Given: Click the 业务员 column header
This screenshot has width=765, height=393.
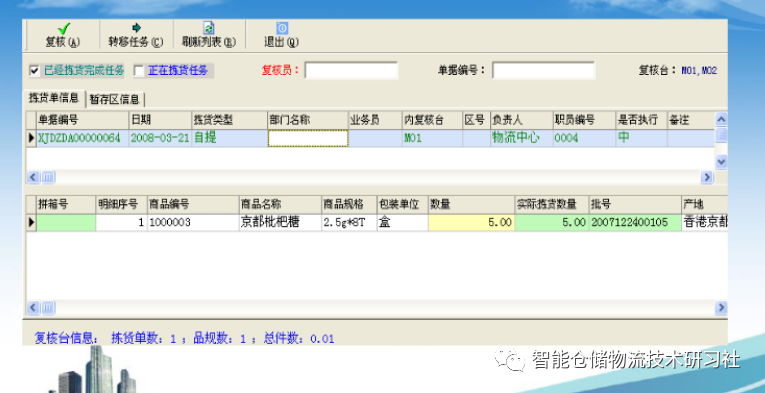Looking at the screenshot, I should pyautogui.click(x=375, y=120).
